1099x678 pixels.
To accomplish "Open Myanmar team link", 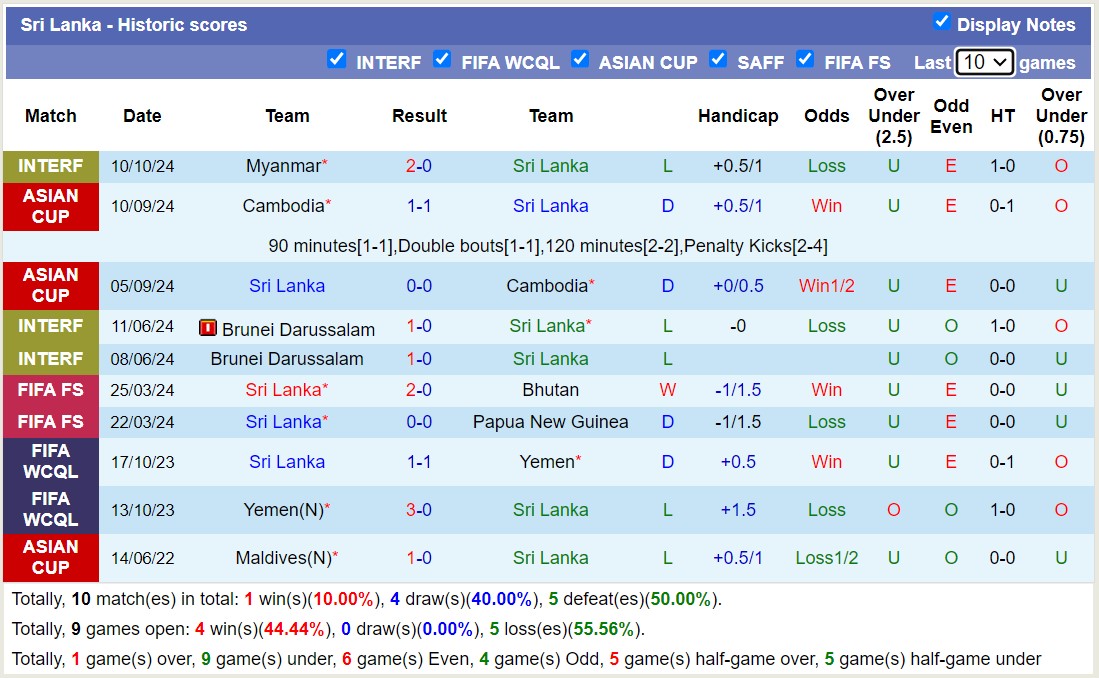I will coord(283,166).
